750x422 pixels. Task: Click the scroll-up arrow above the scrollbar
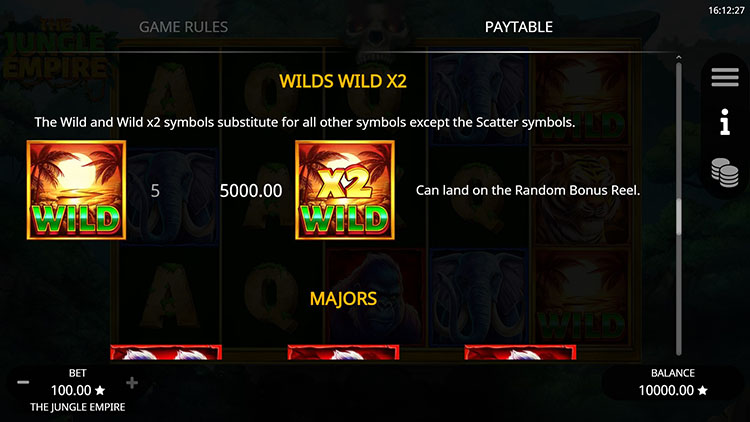(x=678, y=57)
